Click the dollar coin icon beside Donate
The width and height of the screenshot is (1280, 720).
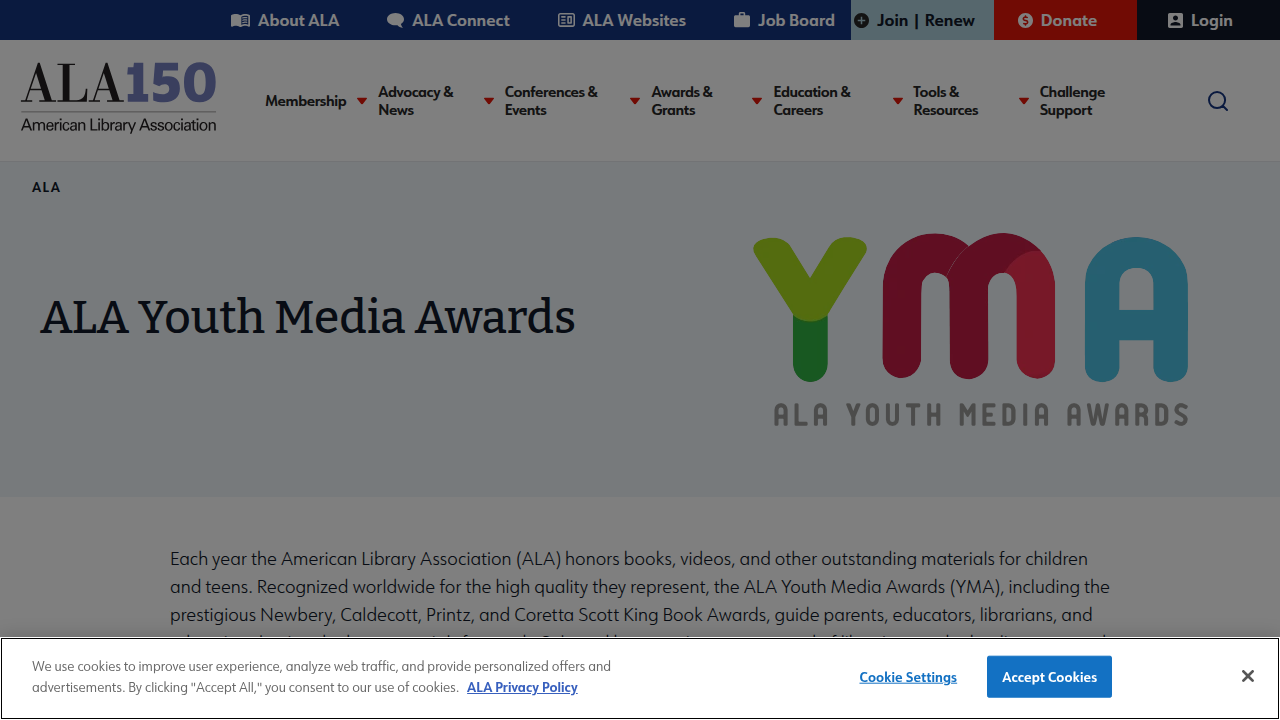[1025, 20]
